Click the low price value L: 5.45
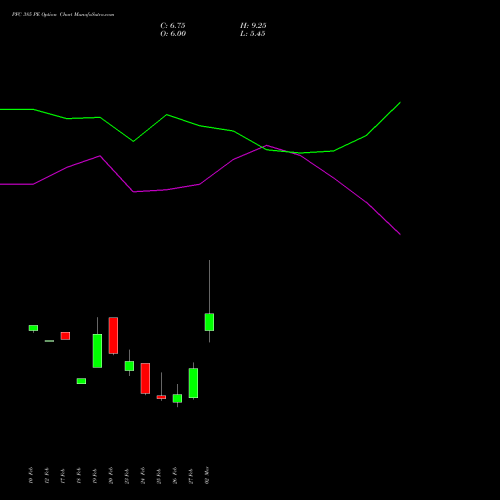Screen dimensions: 500x500 pos(253,34)
